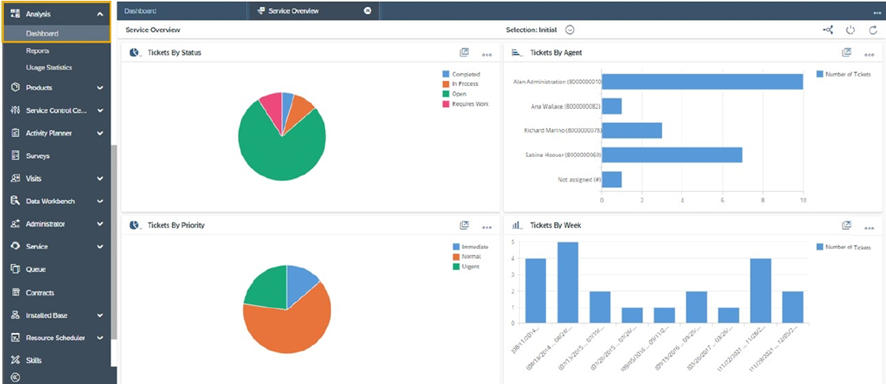This screenshot has height=384, width=886.
Task: Click the Service Control Center sliders icon
Action: [x=16, y=110]
